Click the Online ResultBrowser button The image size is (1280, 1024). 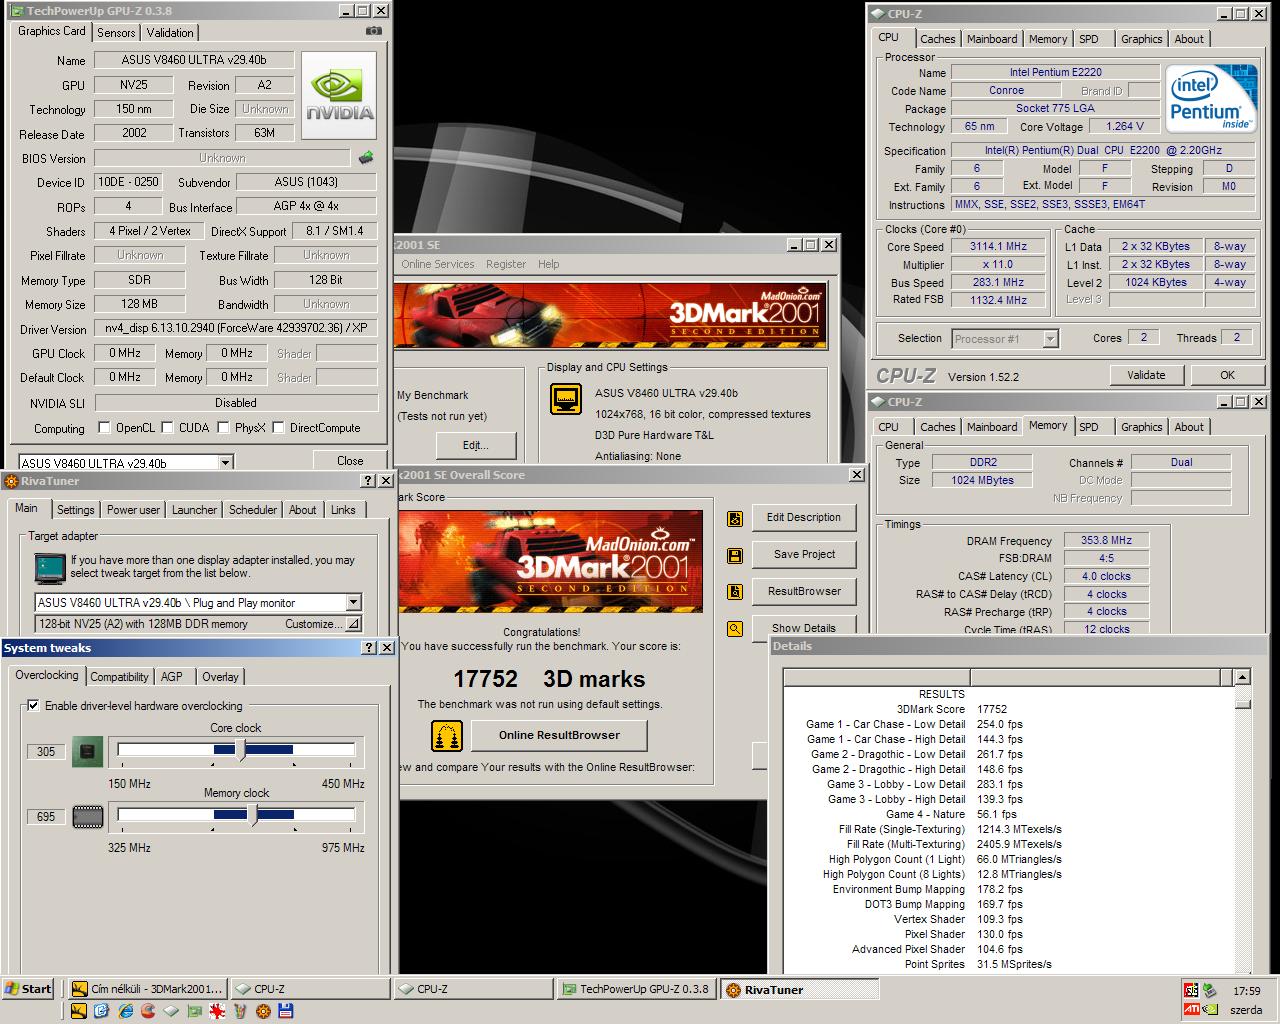coord(559,735)
